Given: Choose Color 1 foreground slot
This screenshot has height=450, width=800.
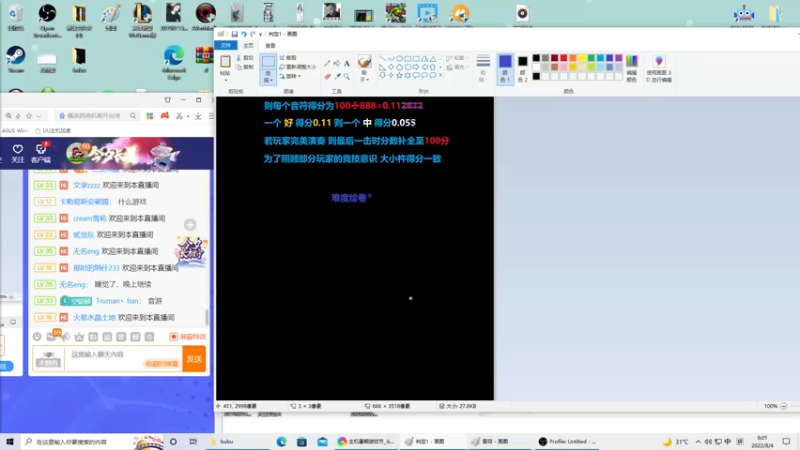Looking at the screenshot, I should (x=505, y=68).
